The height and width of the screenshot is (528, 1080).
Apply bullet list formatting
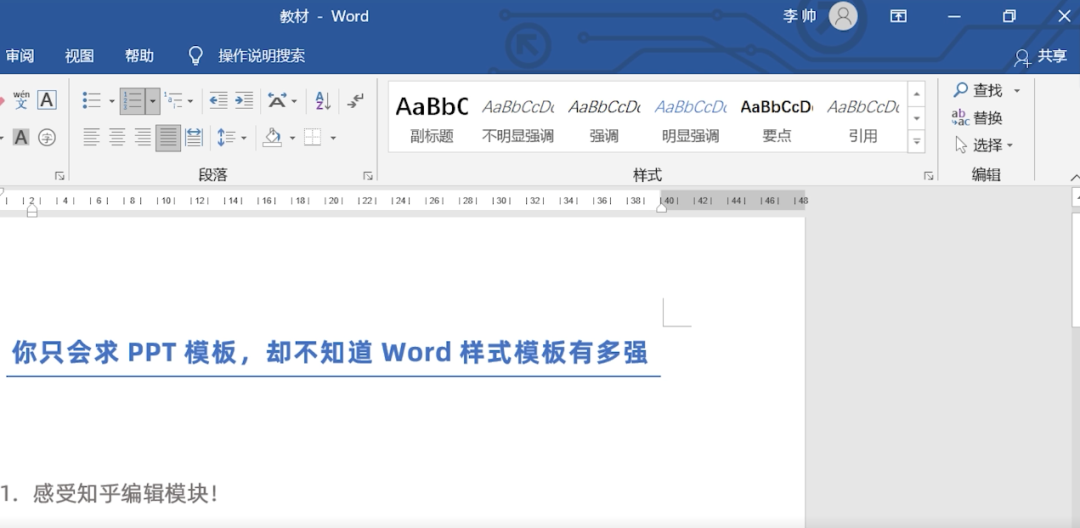[92, 101]
